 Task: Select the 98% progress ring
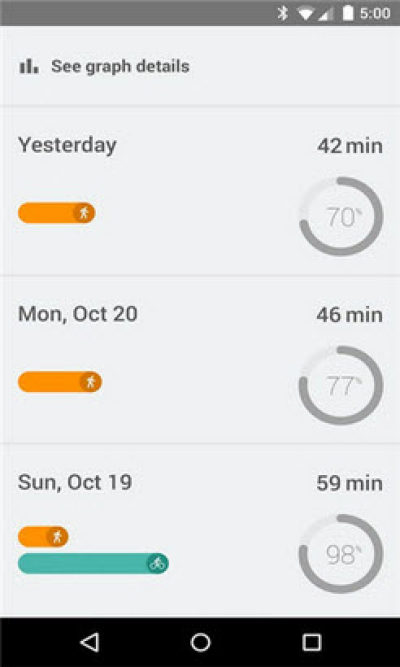(x=341, y=553)
